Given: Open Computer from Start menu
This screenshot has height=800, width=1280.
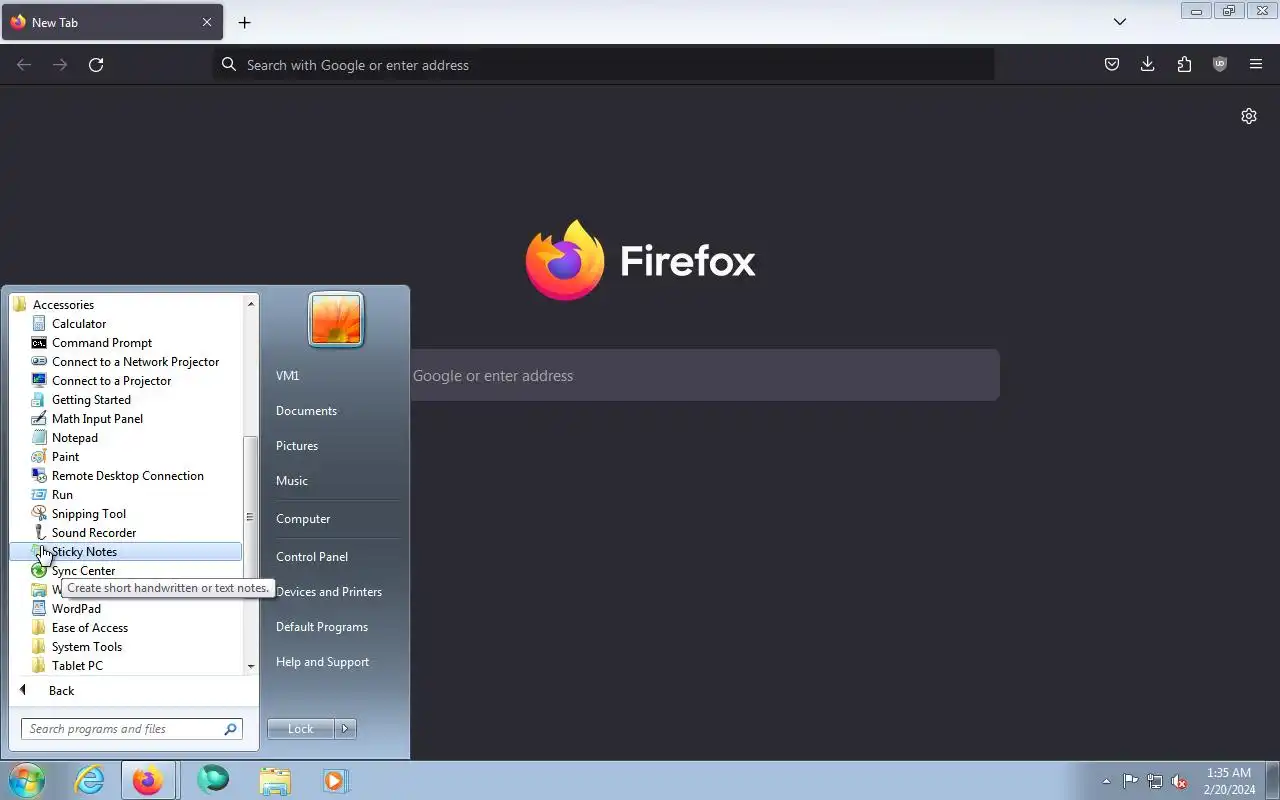Looking at the screenshot, I should tap(303, 519).
